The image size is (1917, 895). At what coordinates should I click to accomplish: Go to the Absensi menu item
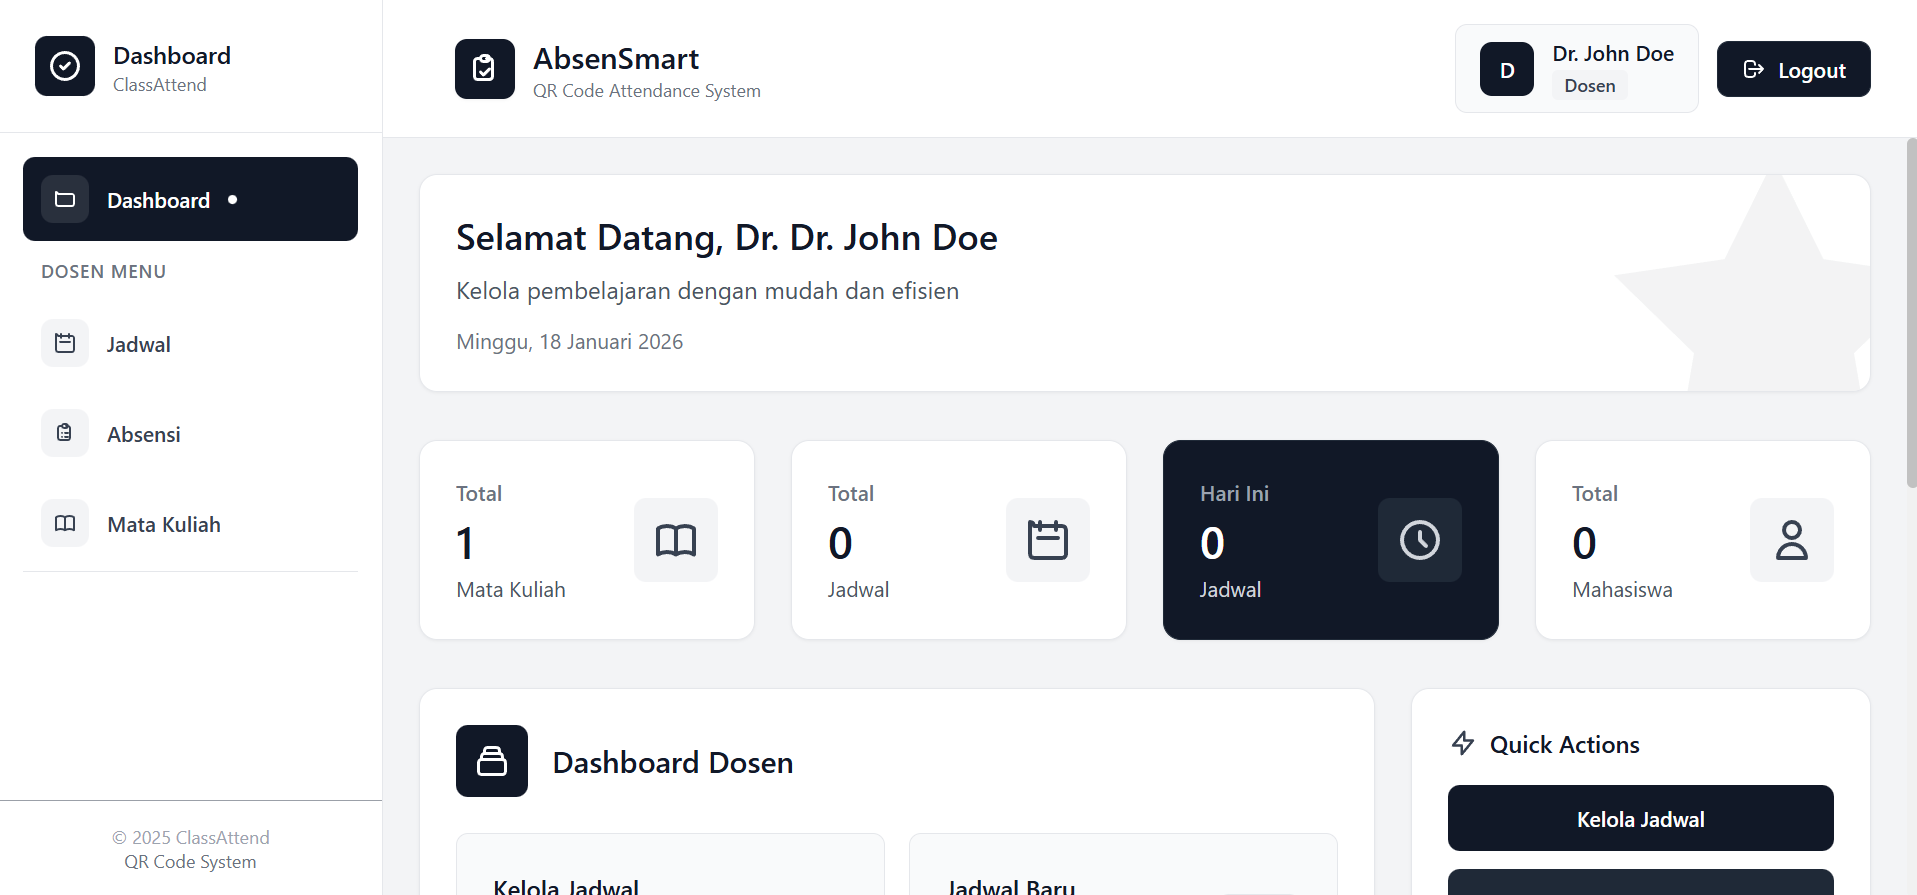[x=190, y=433]
